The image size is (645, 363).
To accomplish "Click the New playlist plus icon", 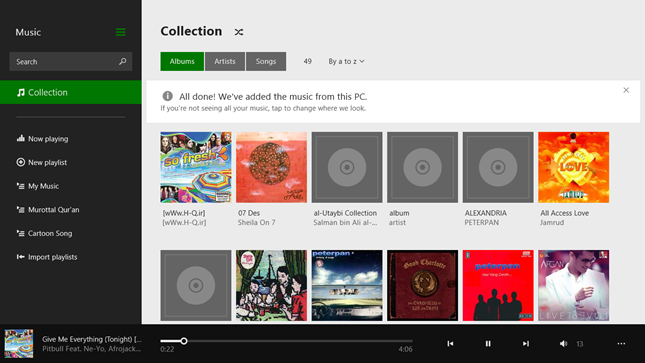I will pos(21,162).
